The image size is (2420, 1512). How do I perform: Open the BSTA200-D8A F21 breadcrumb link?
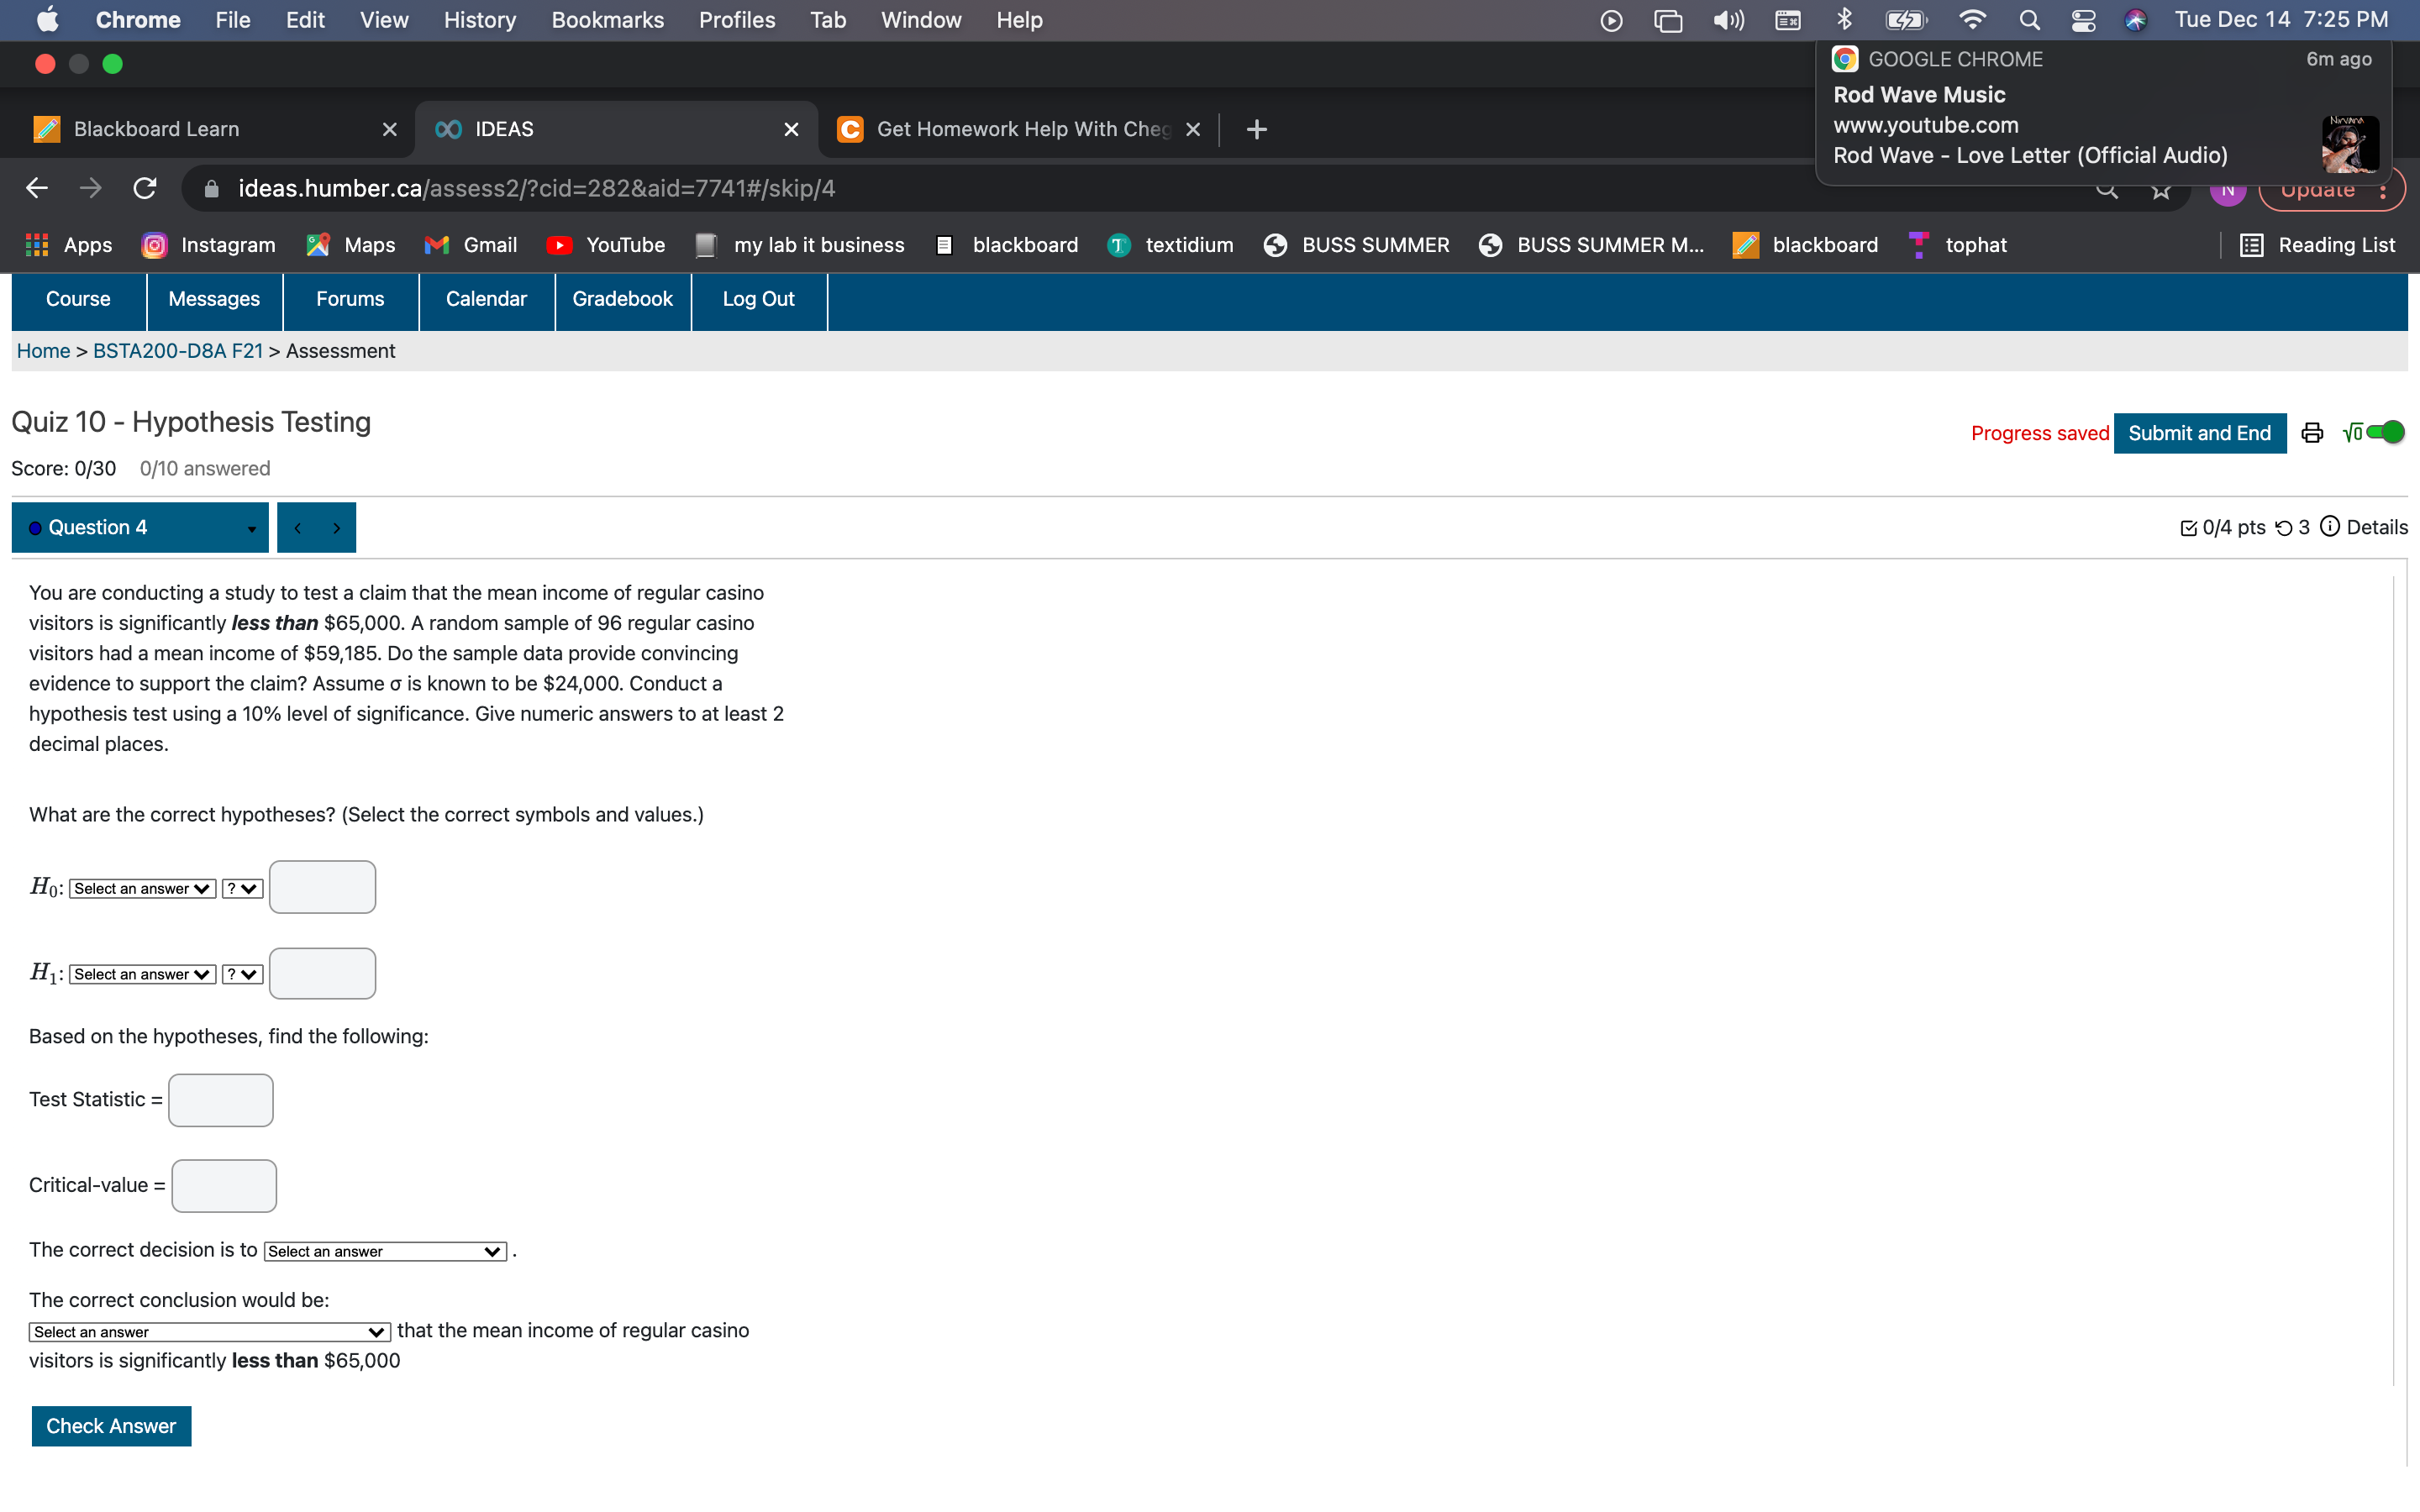coord(177,351)
